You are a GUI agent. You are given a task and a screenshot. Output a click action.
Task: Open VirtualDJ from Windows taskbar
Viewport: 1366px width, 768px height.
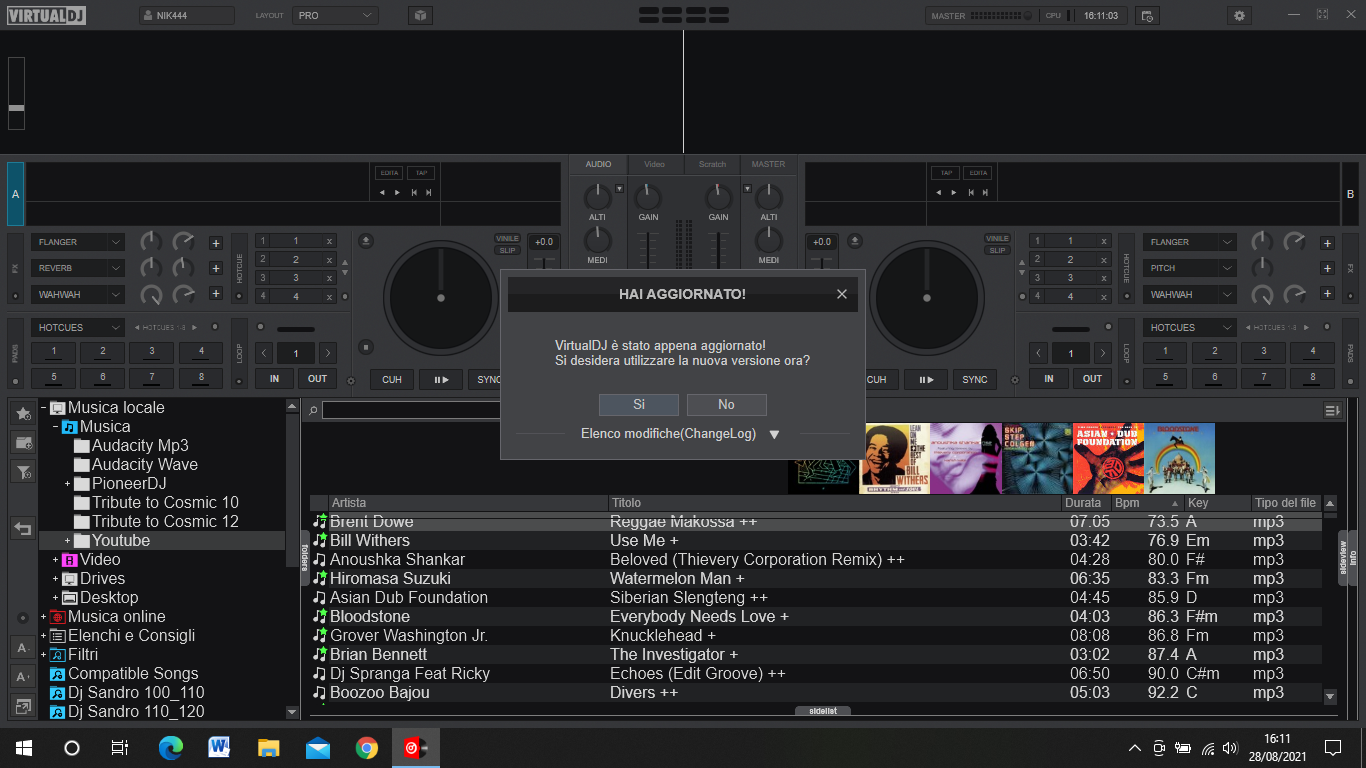tap(415, 748)
